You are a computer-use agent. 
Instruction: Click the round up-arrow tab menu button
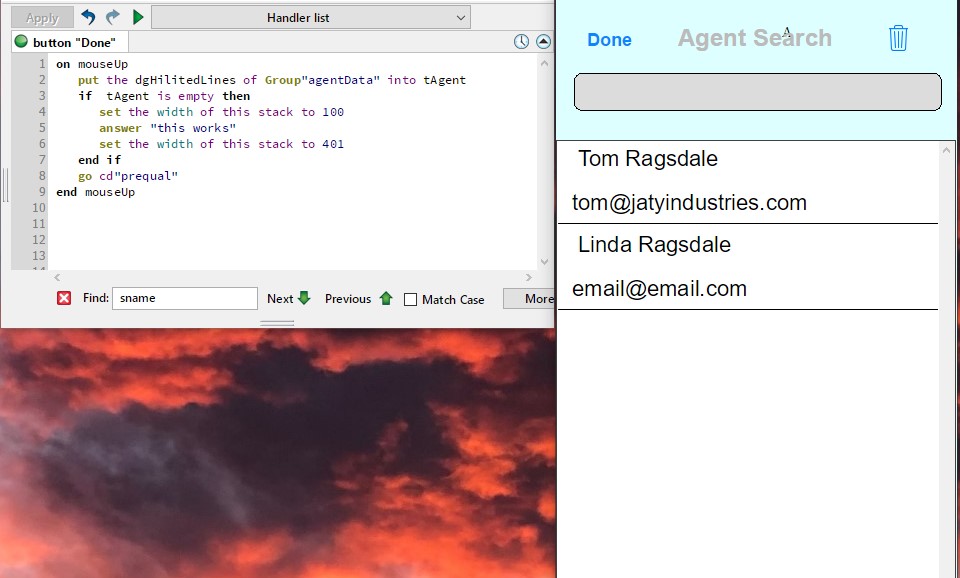543,42
